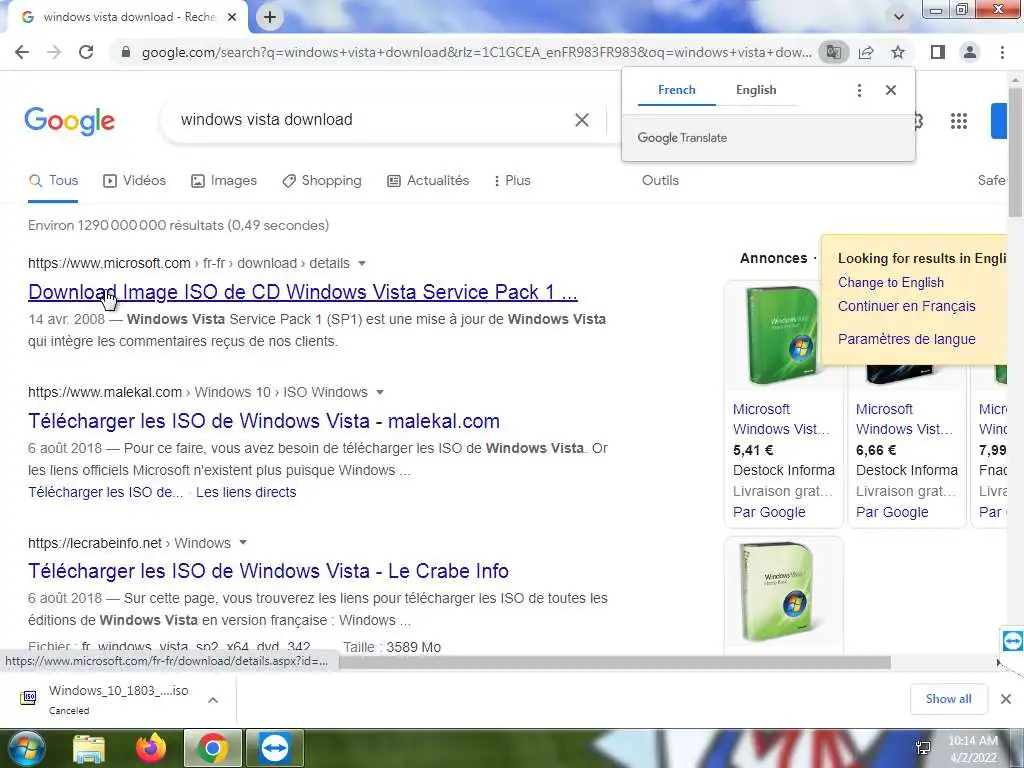Select French in translate popup
The height and width of the screenshot is (768, 1024).
click(x=677, y=90)
